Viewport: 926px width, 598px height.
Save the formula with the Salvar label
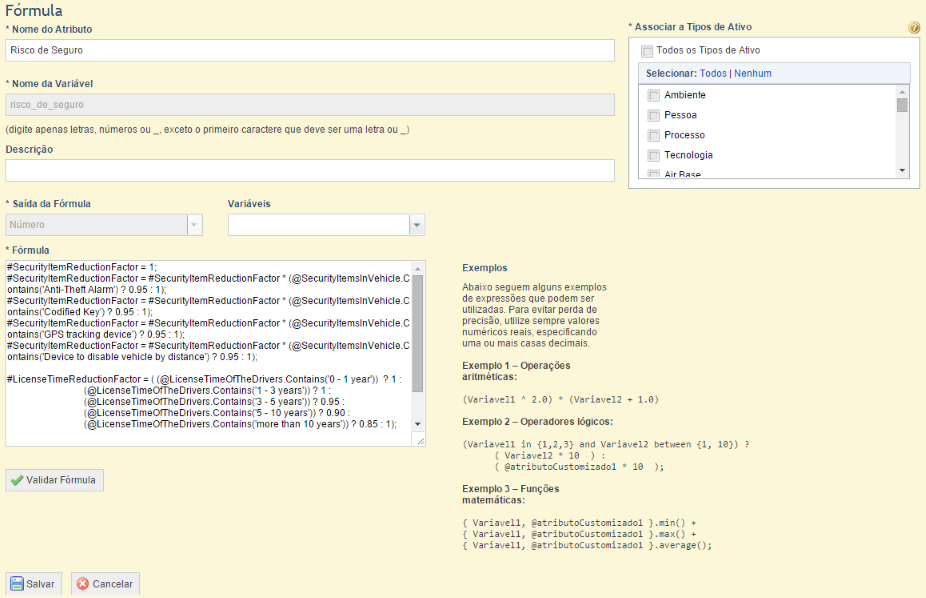[40, 584]
